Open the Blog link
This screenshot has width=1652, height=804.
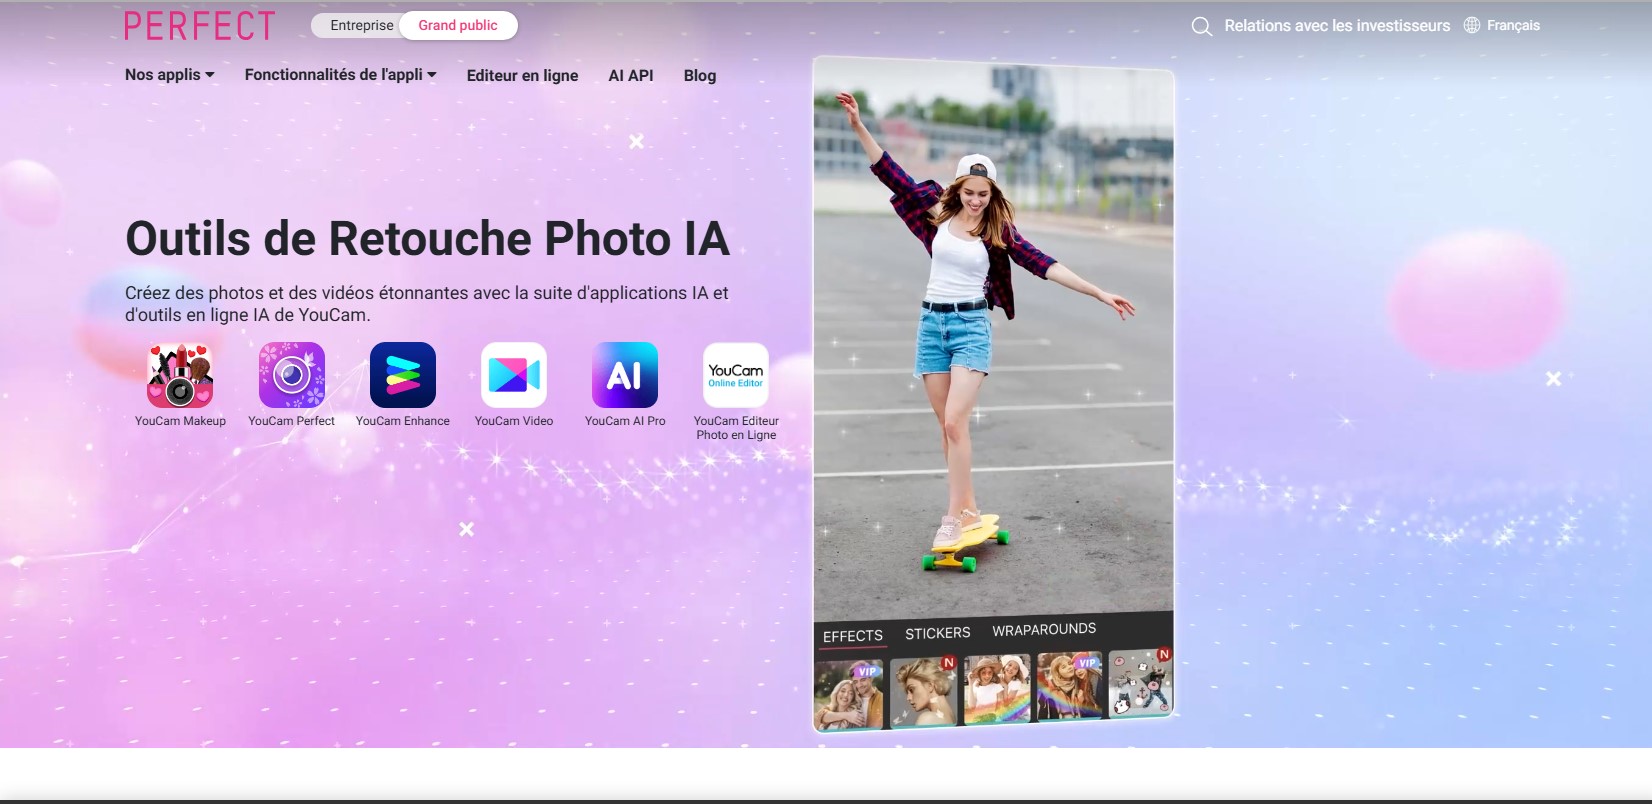[x=699, y=76]
